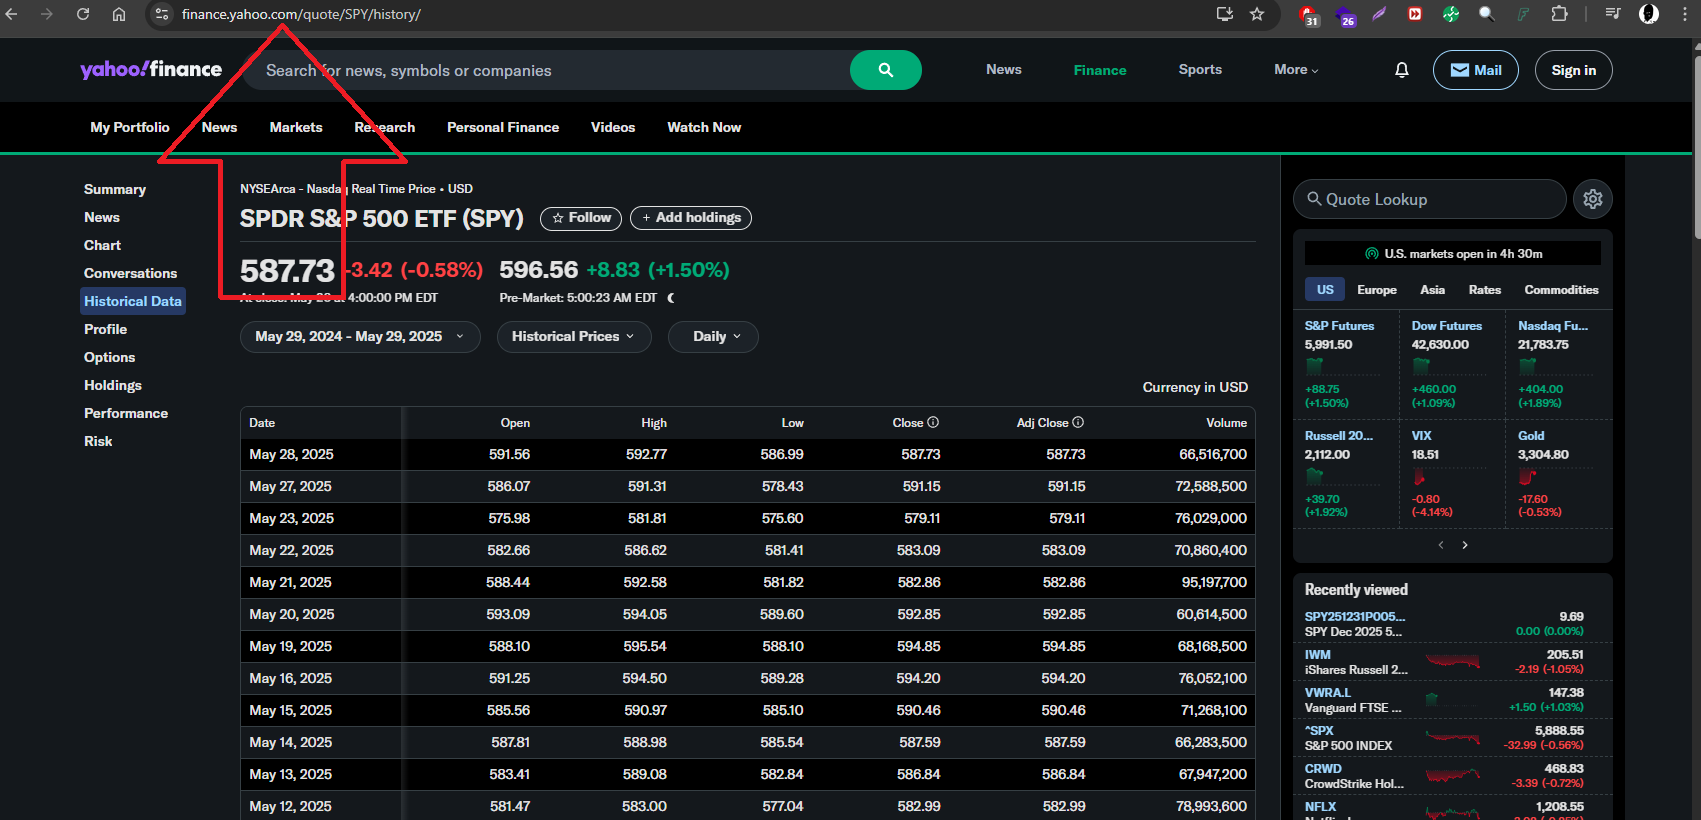Click the Sign in button
The image size is (1701, 820).
(x=1574, y=70)
